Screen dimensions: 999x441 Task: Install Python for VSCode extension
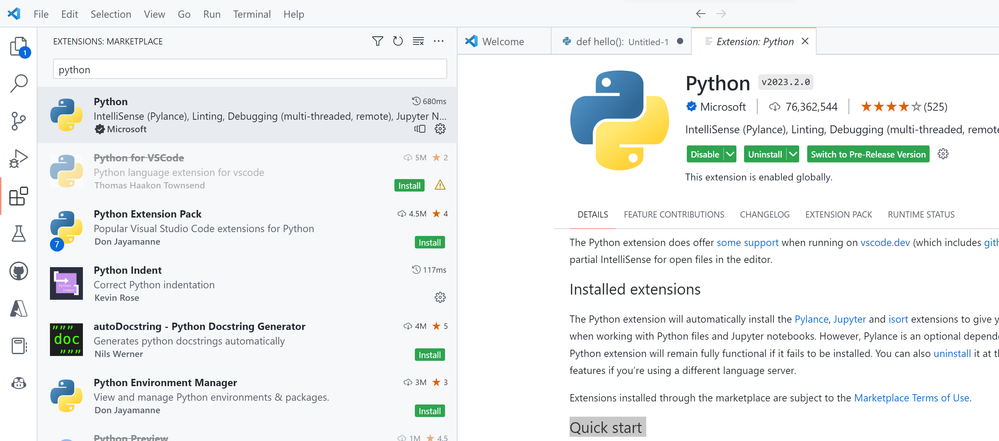(409, 185)
